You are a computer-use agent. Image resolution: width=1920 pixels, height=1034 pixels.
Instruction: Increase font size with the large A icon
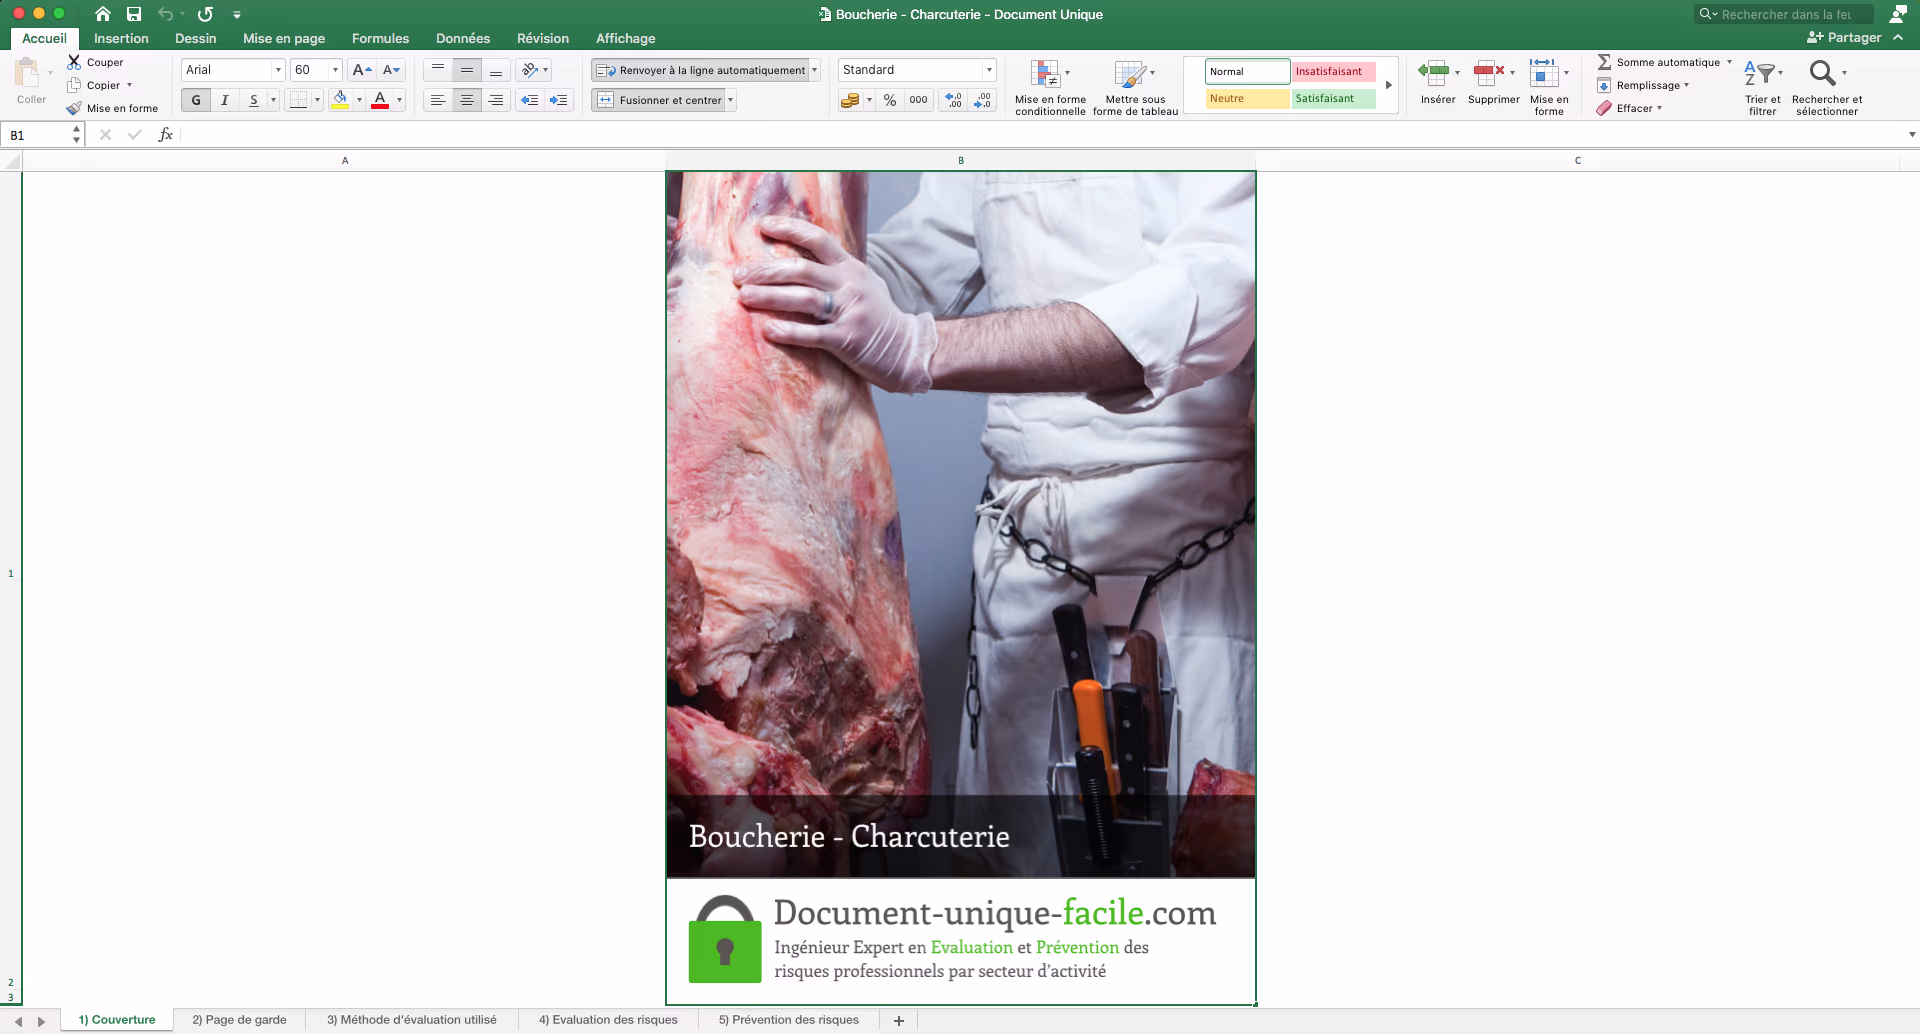tap(362, 70)
